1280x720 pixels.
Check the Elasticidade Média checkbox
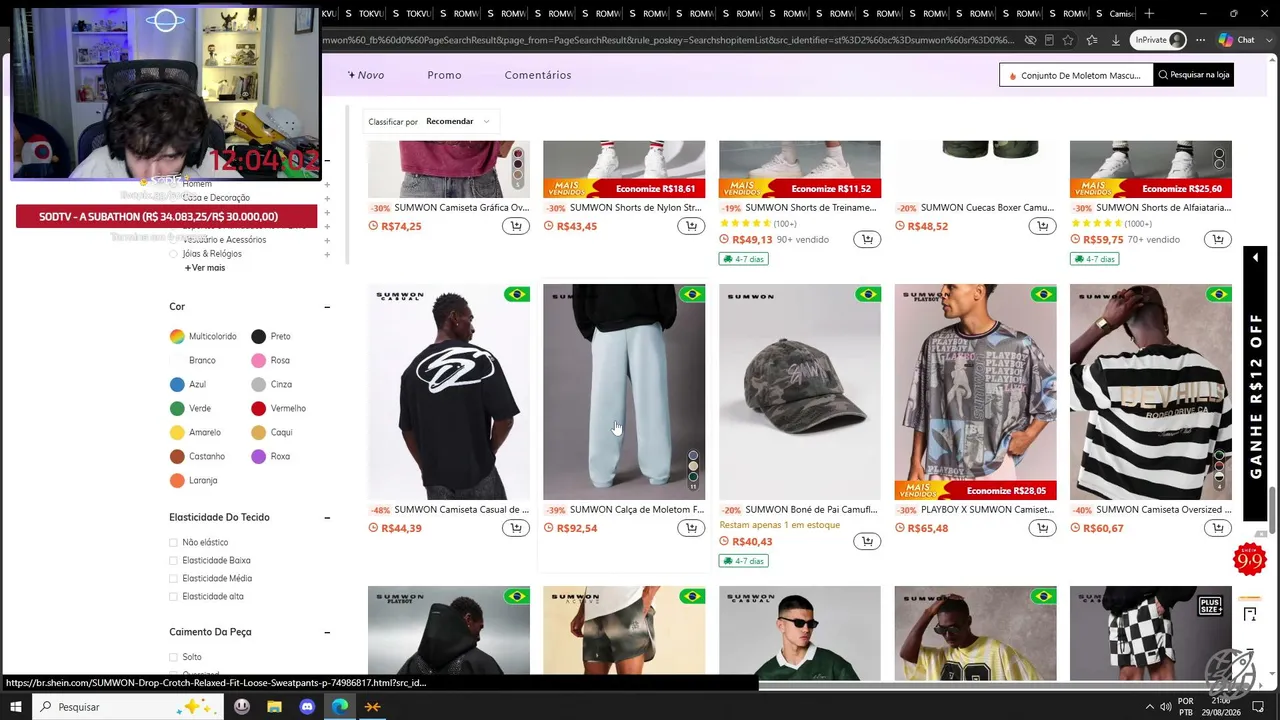pos(173,579)
